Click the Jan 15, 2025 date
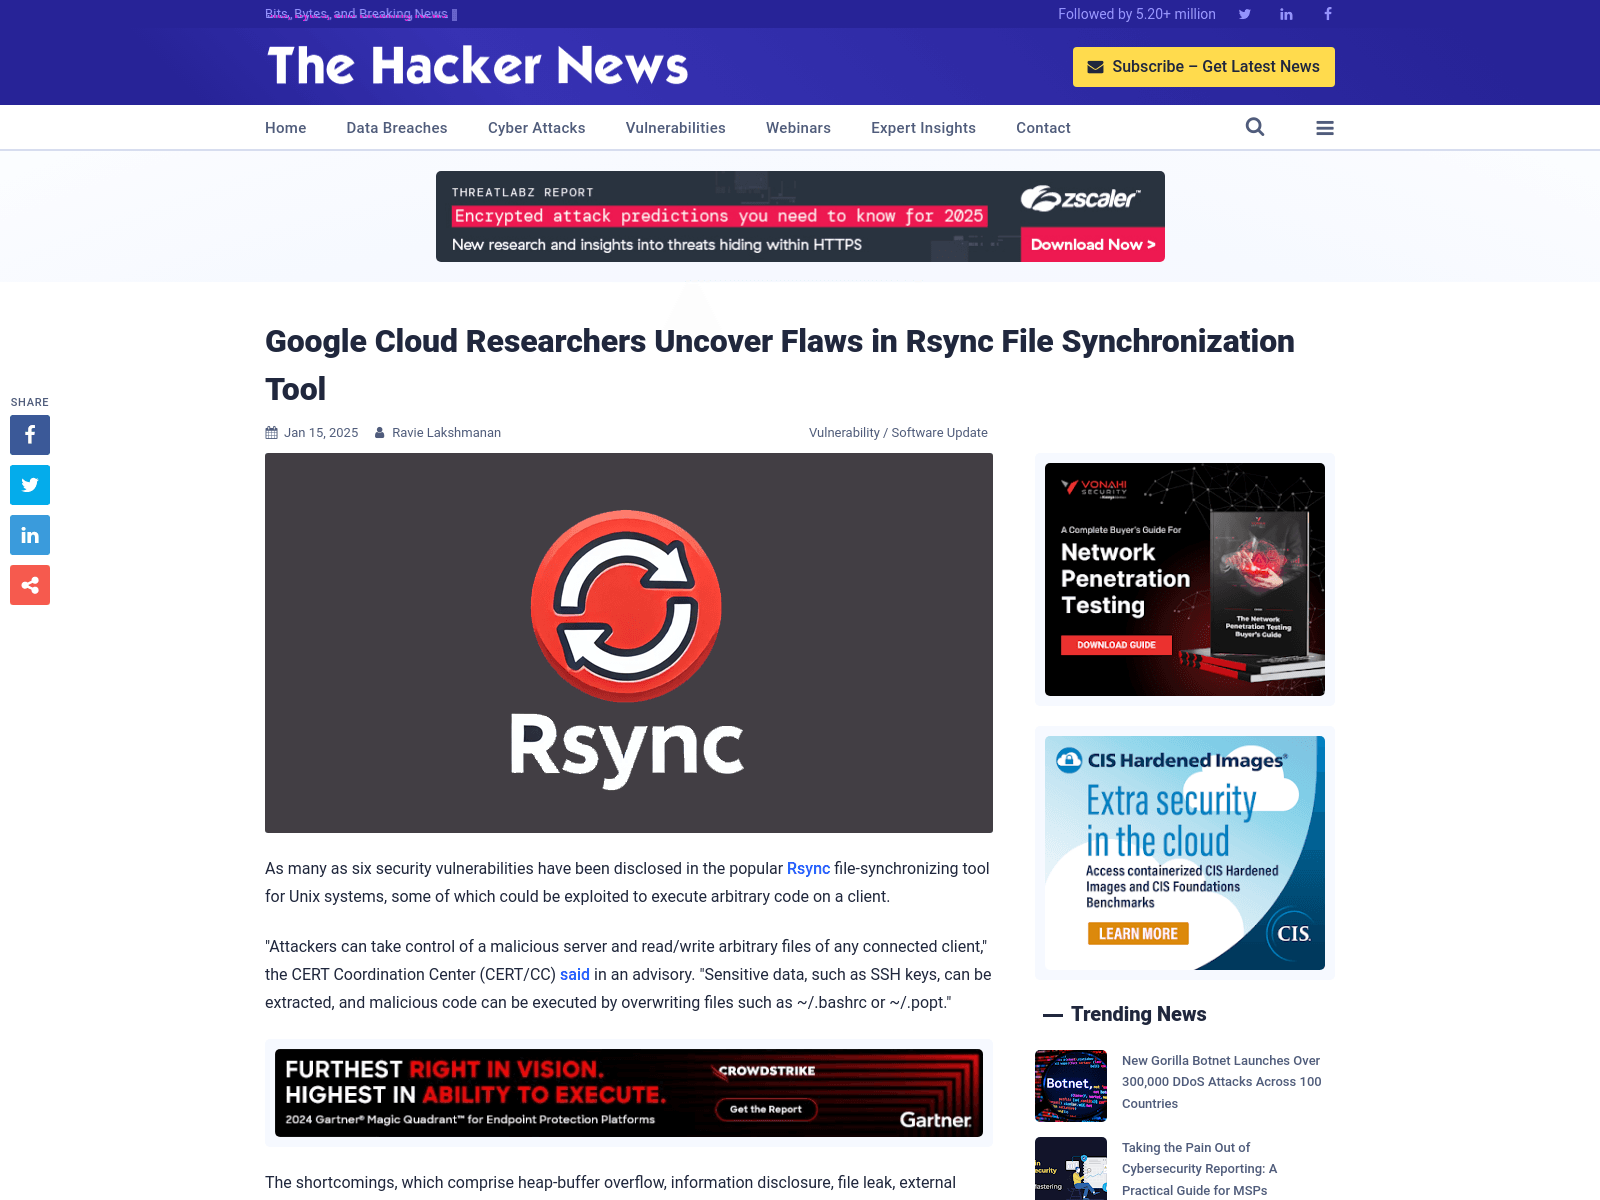Viewport: 1600px width, 1200px height. pyautogui.click(x=321, y=433)
